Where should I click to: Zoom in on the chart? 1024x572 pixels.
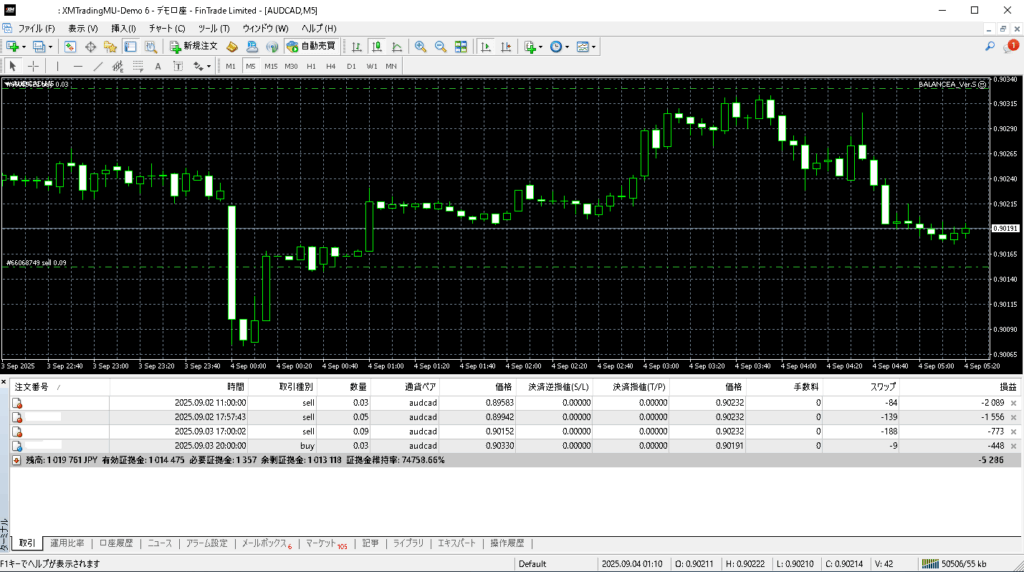click(421, 46)
